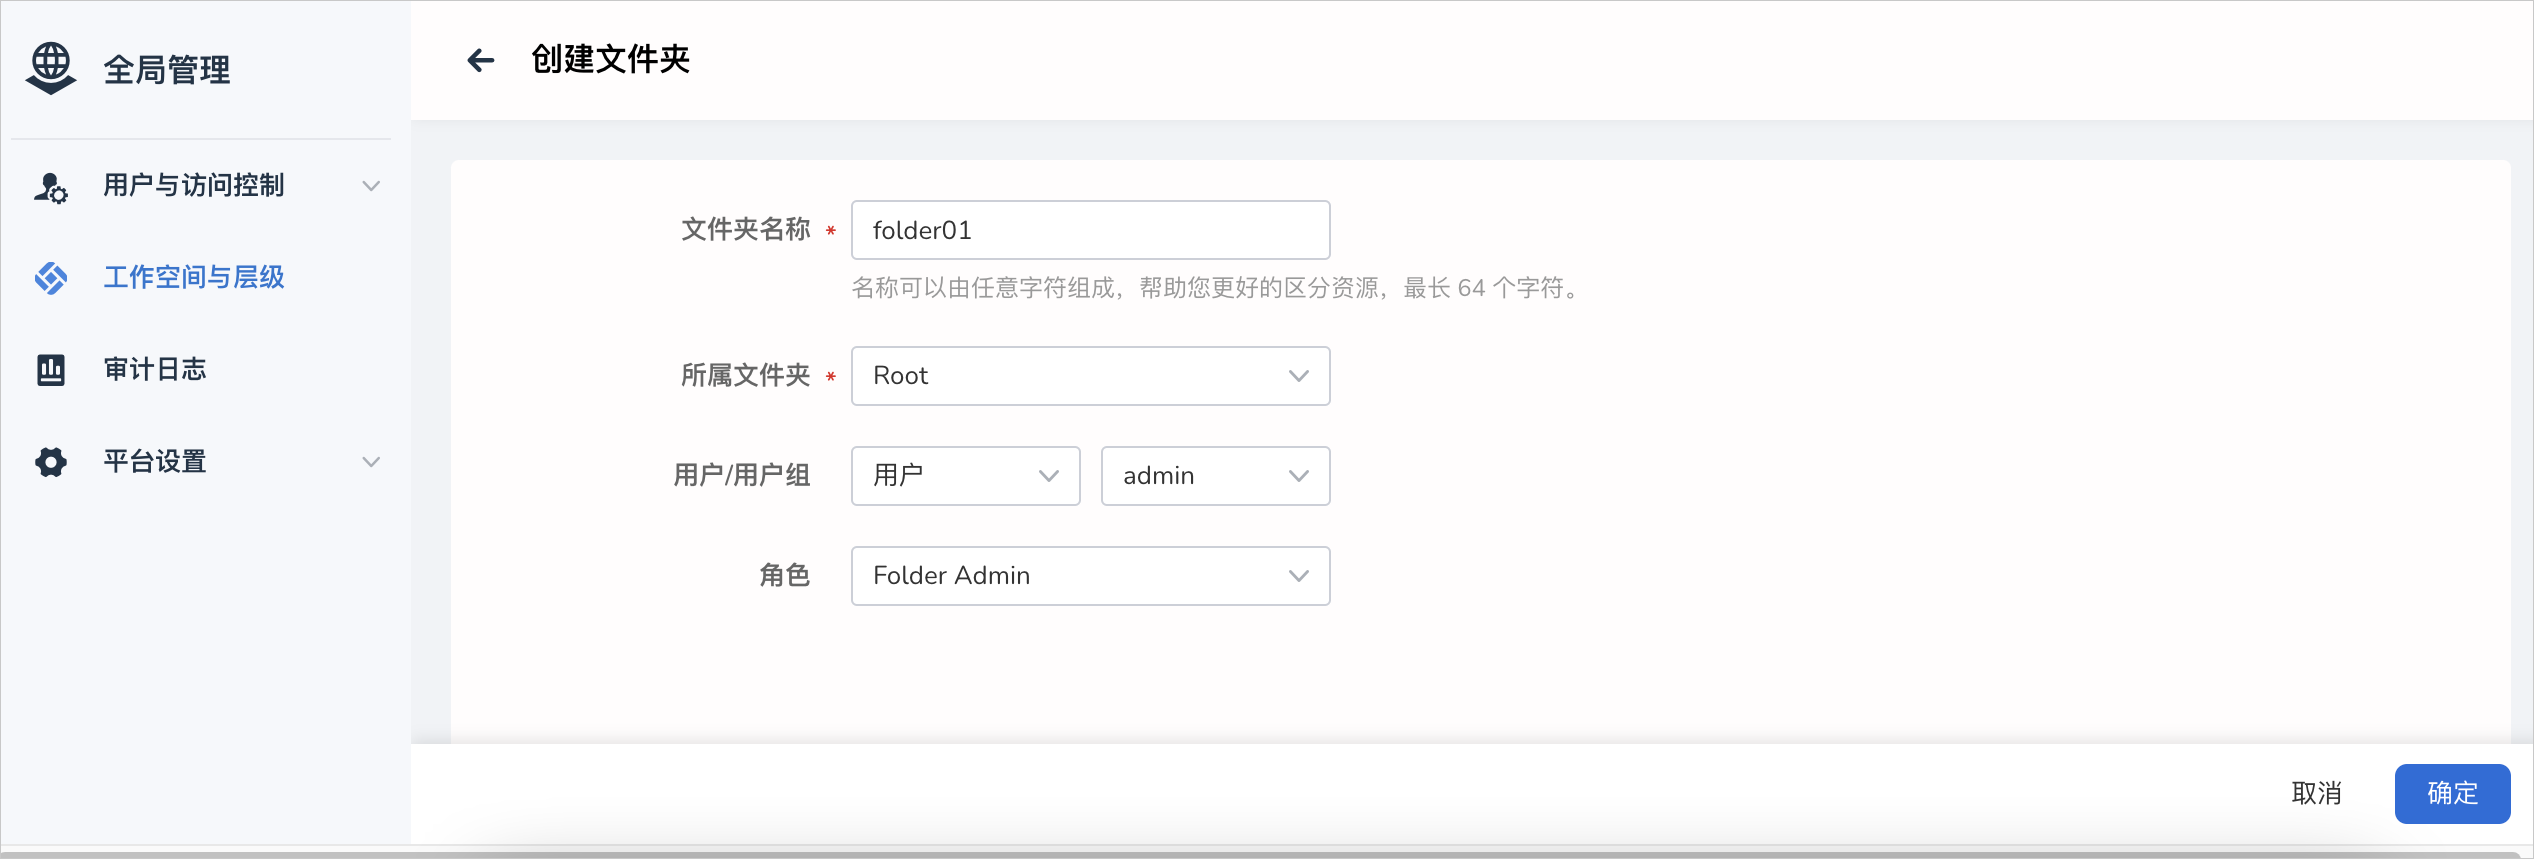Click the naming hint text below folder name
The width and height of the screenshot is (2534, 859).
(1217, 289)
